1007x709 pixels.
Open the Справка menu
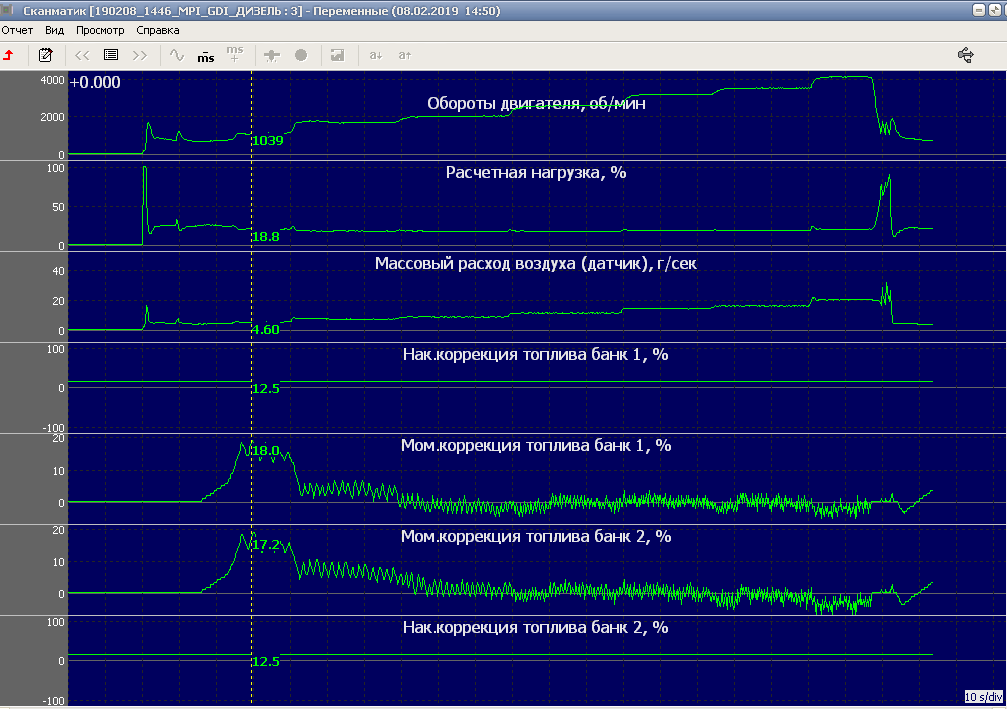point(158,30)
